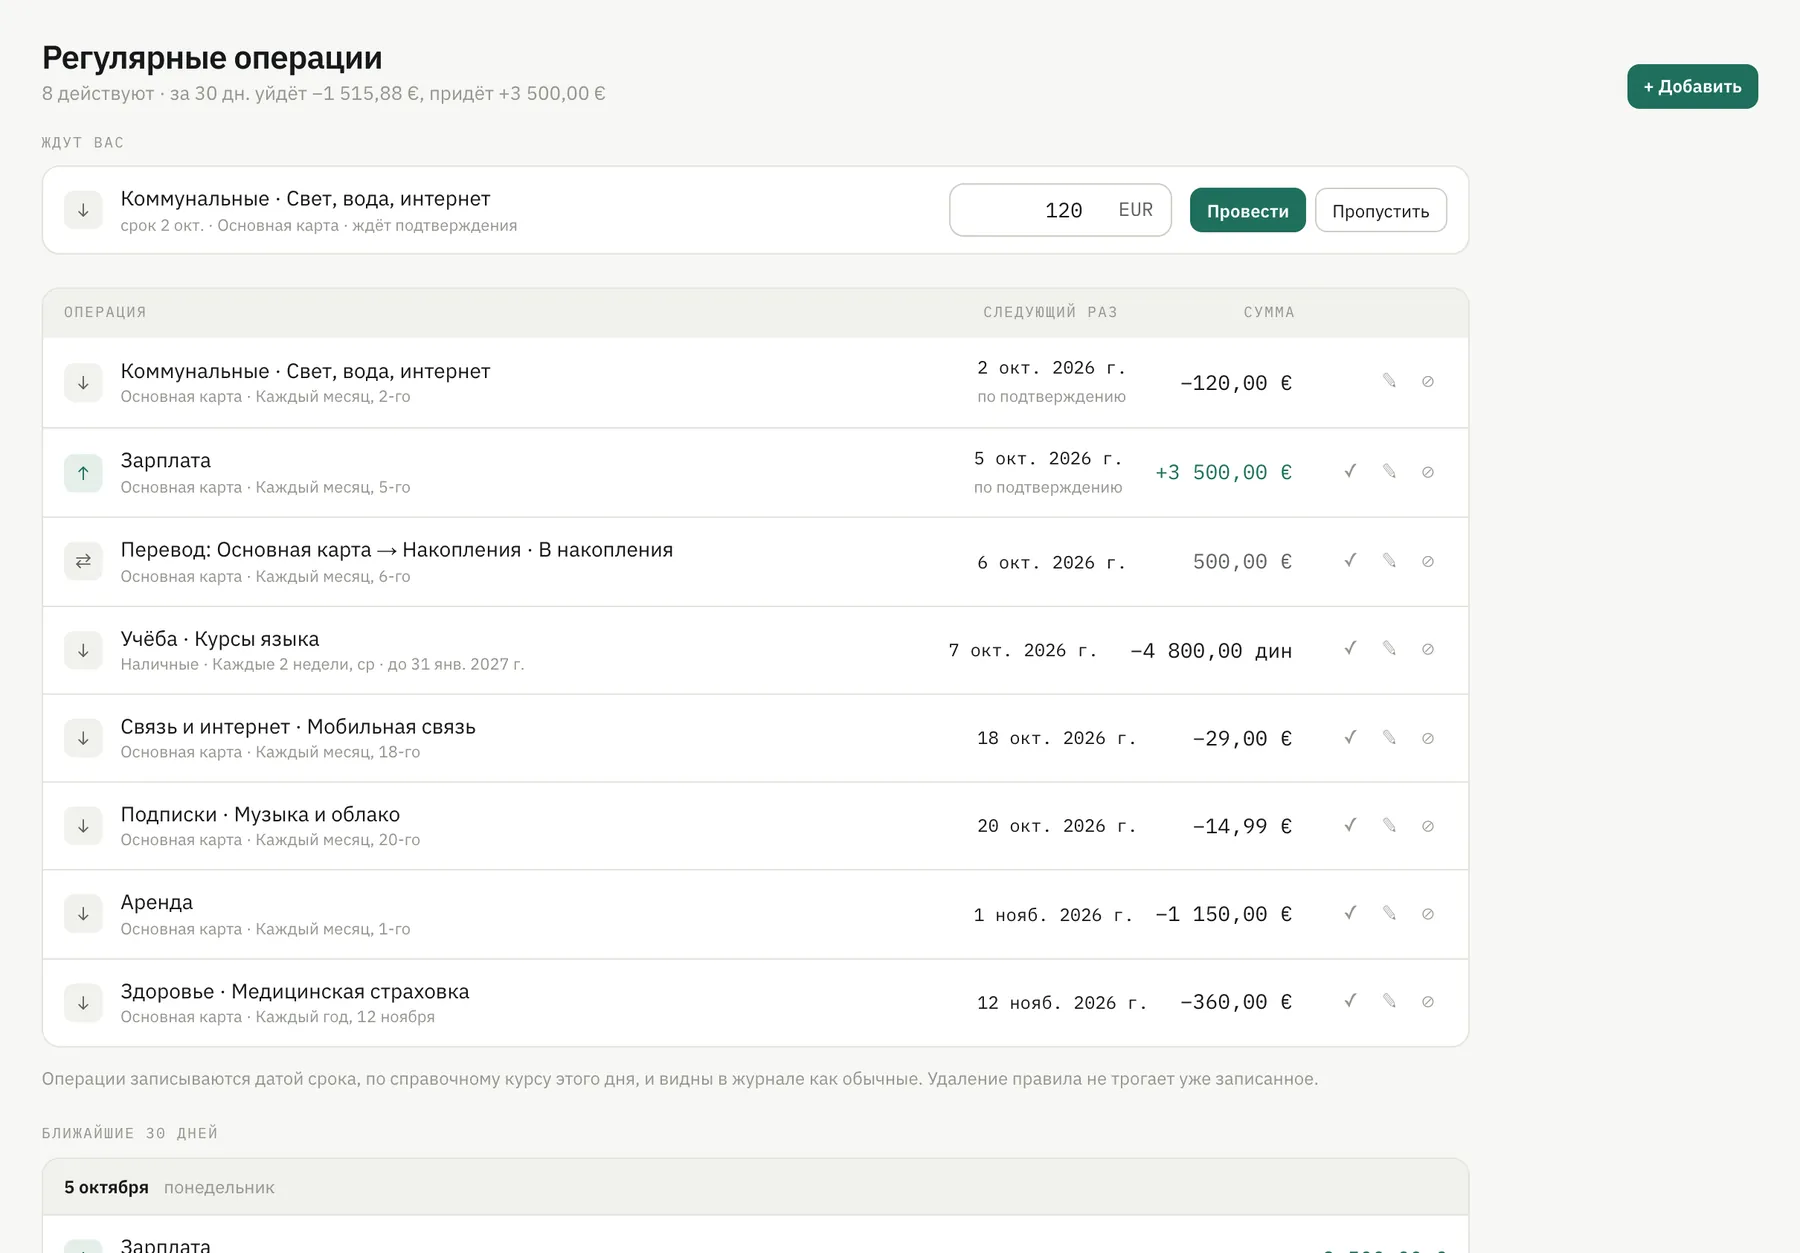1800x1253 pixels.
Task: Click the СЛЕДУЮЩИЙ РАЗ column header
Action: (x=1050, y=312)
